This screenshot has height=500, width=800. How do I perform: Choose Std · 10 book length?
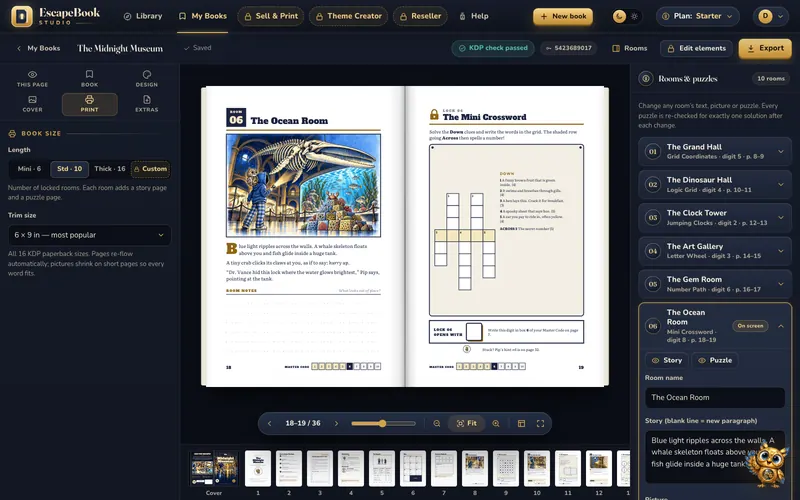69,169
